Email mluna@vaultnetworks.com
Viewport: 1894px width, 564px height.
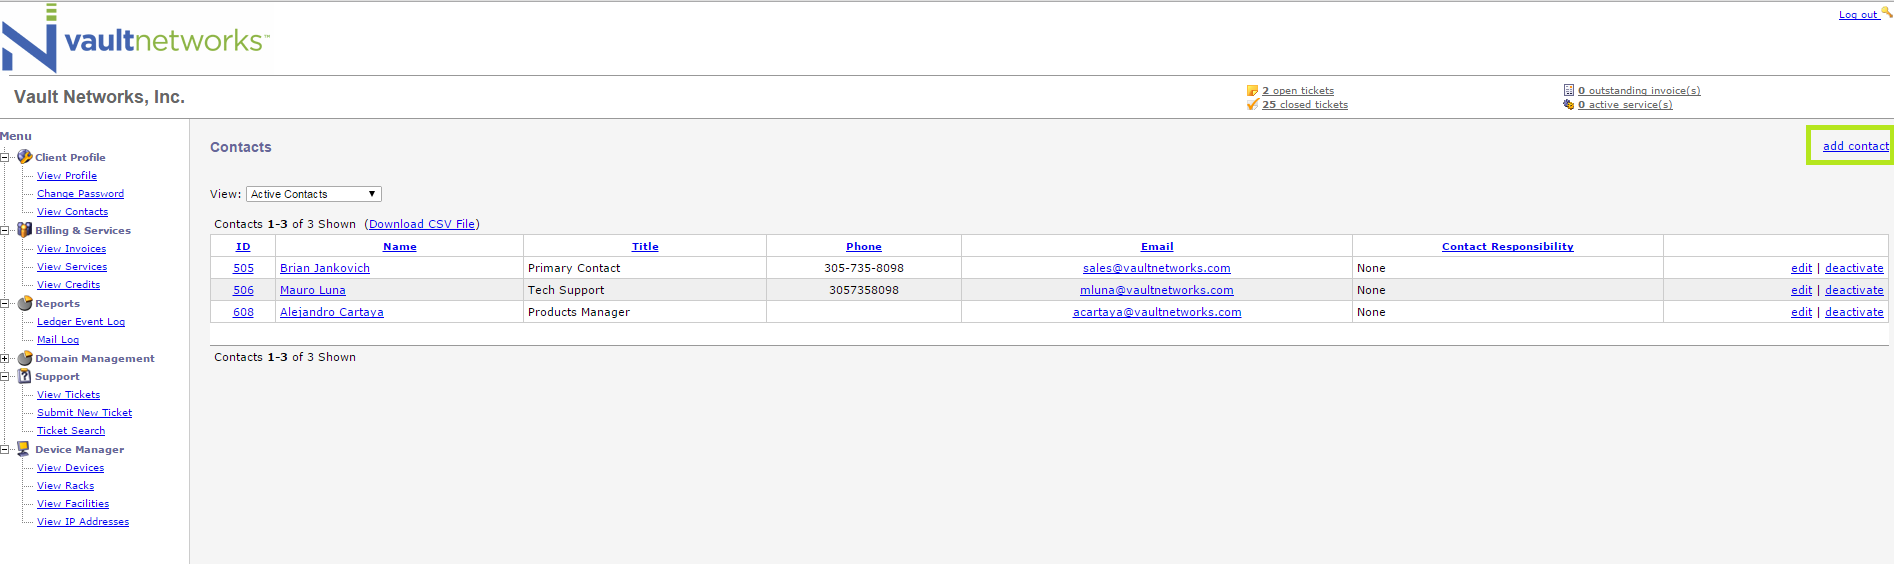point(1157,290)
